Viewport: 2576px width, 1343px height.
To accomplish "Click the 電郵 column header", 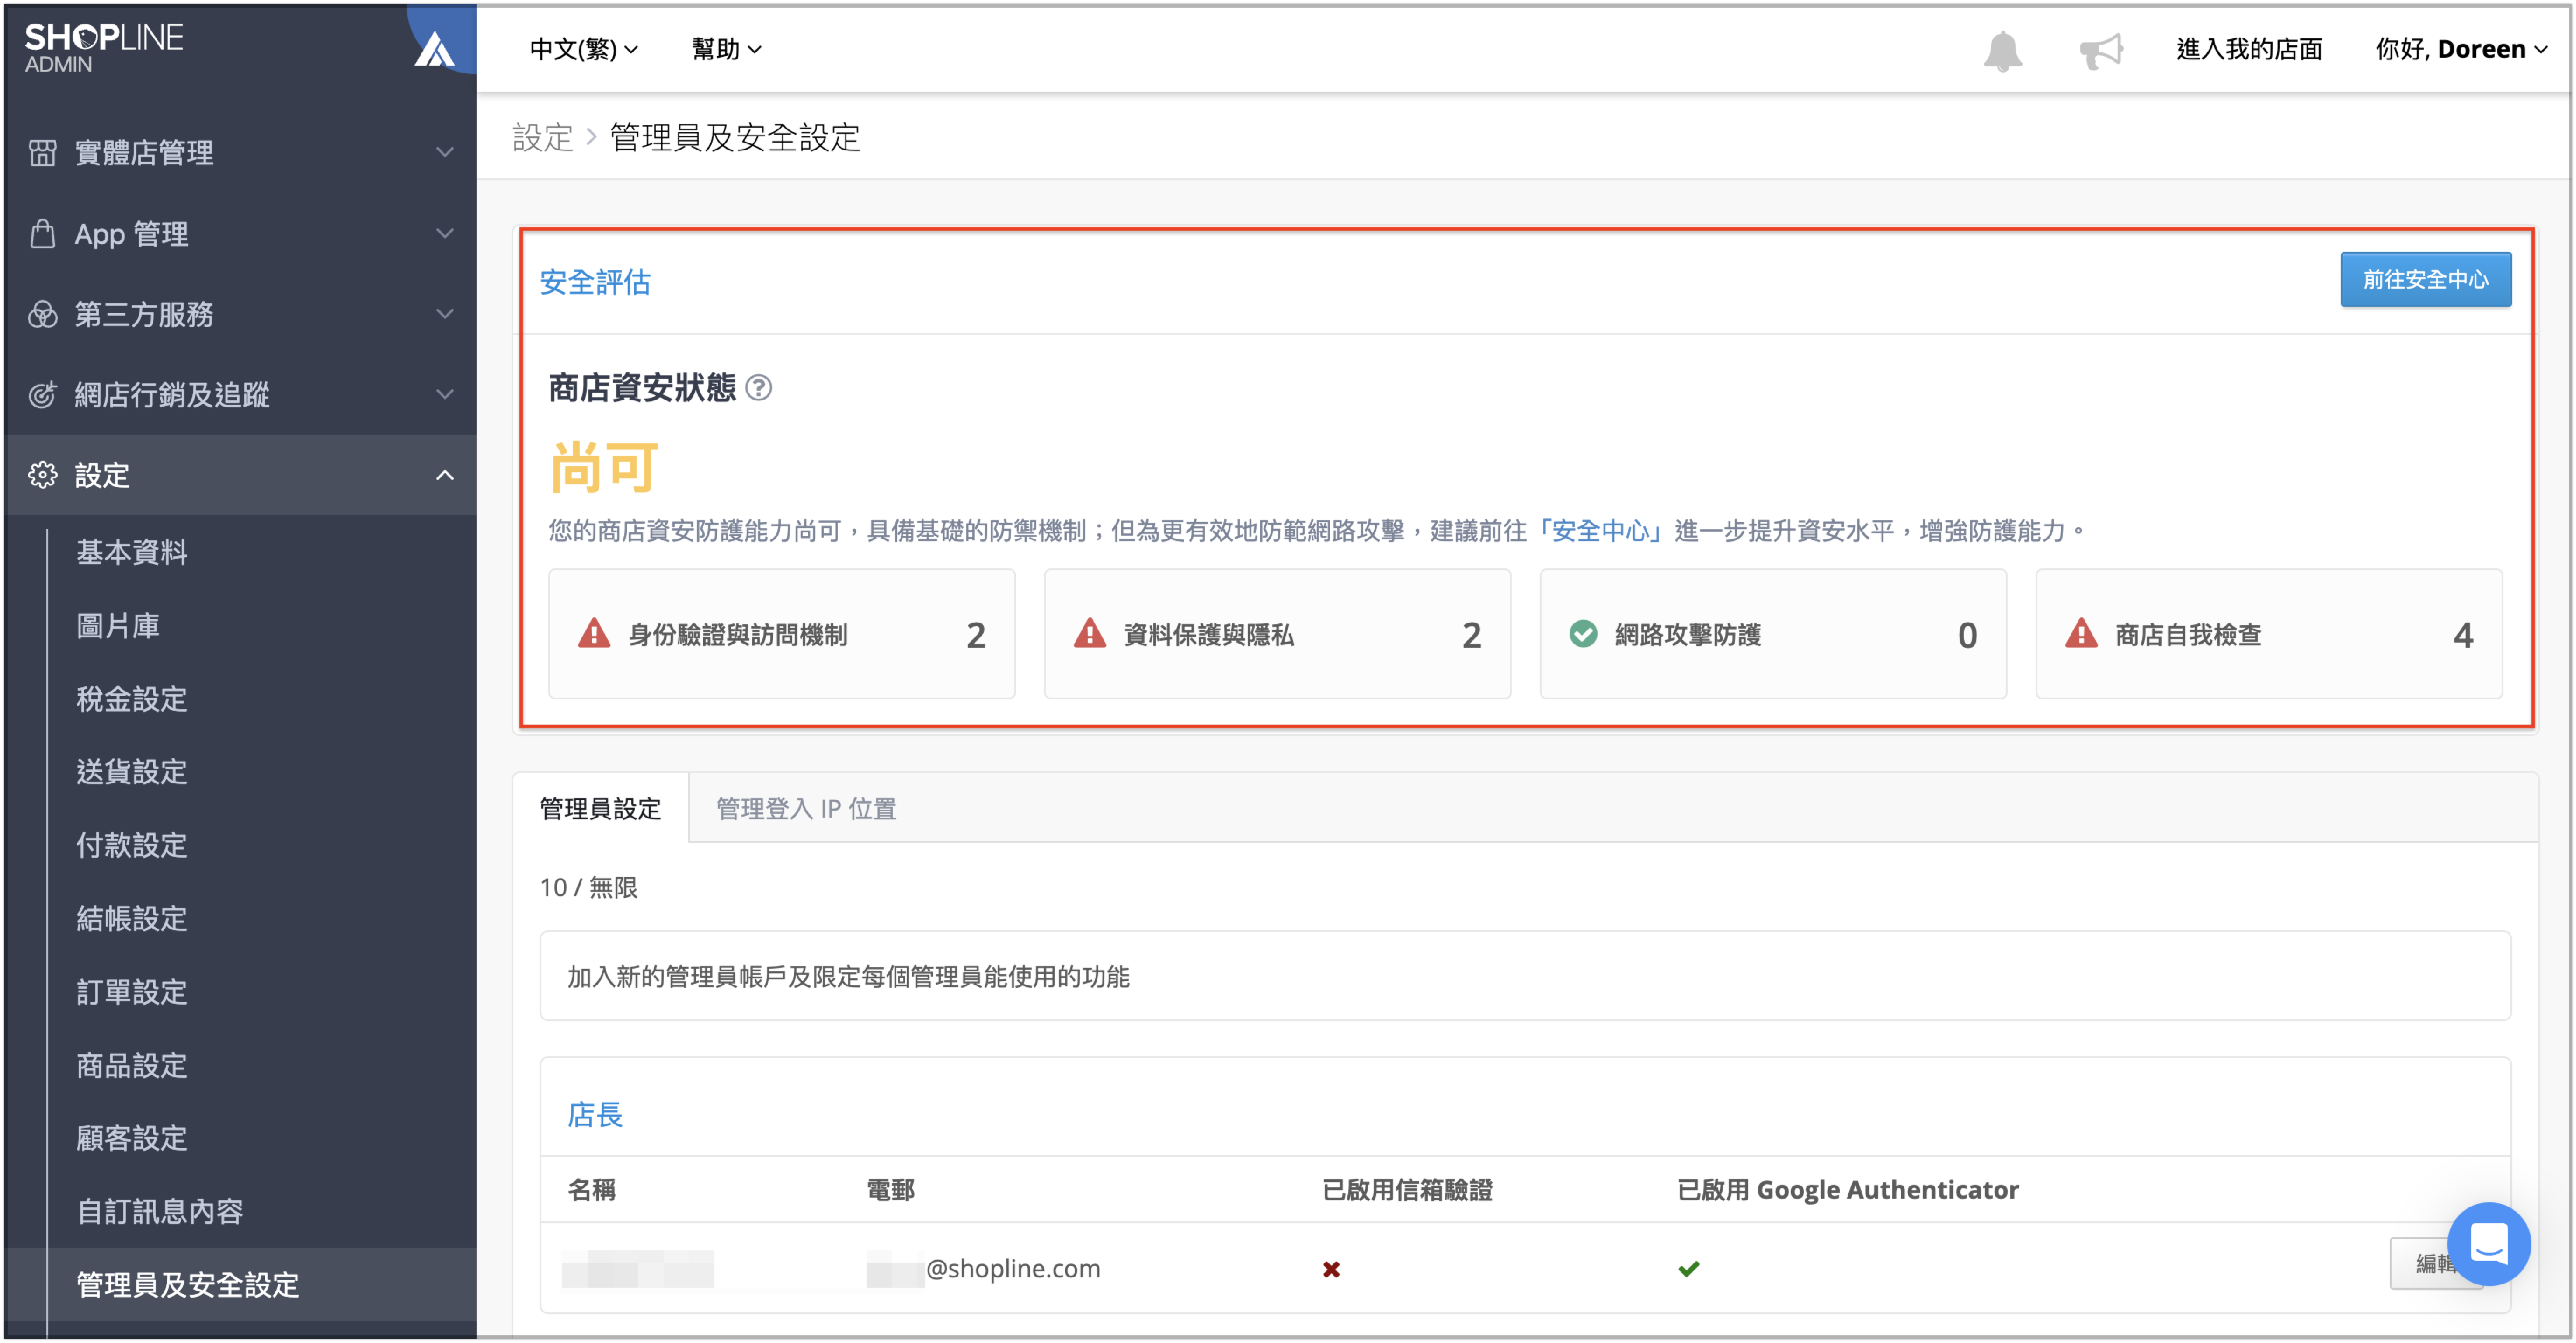I will tap(890, 1189).
